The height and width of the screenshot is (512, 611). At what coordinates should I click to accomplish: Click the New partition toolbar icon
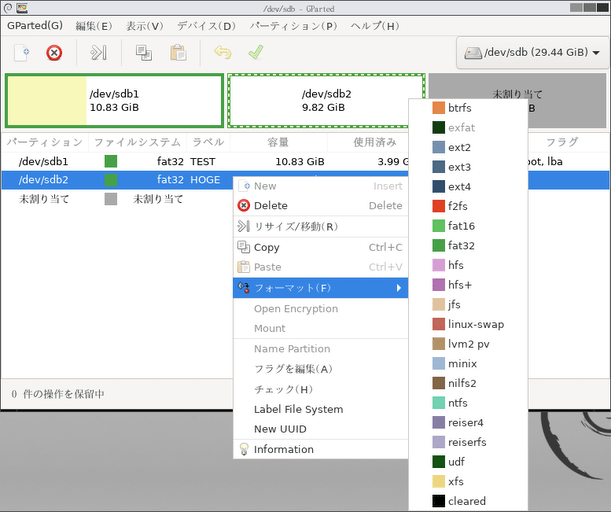point(21,53)
